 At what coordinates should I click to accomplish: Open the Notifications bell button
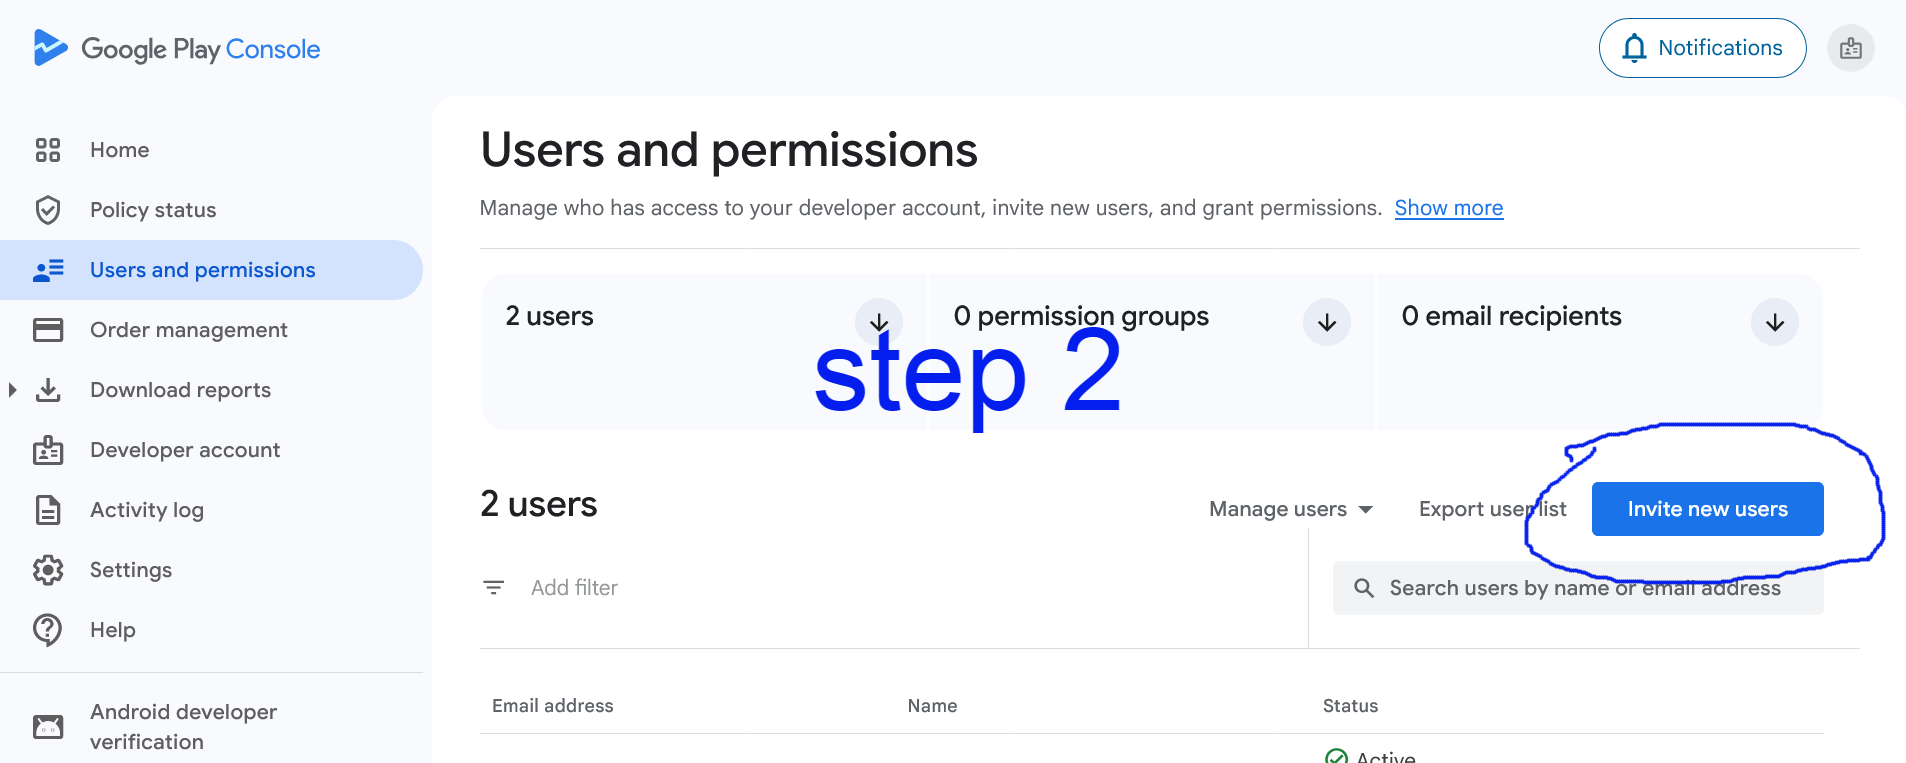pyautogui.click(x=1702, y=48)
